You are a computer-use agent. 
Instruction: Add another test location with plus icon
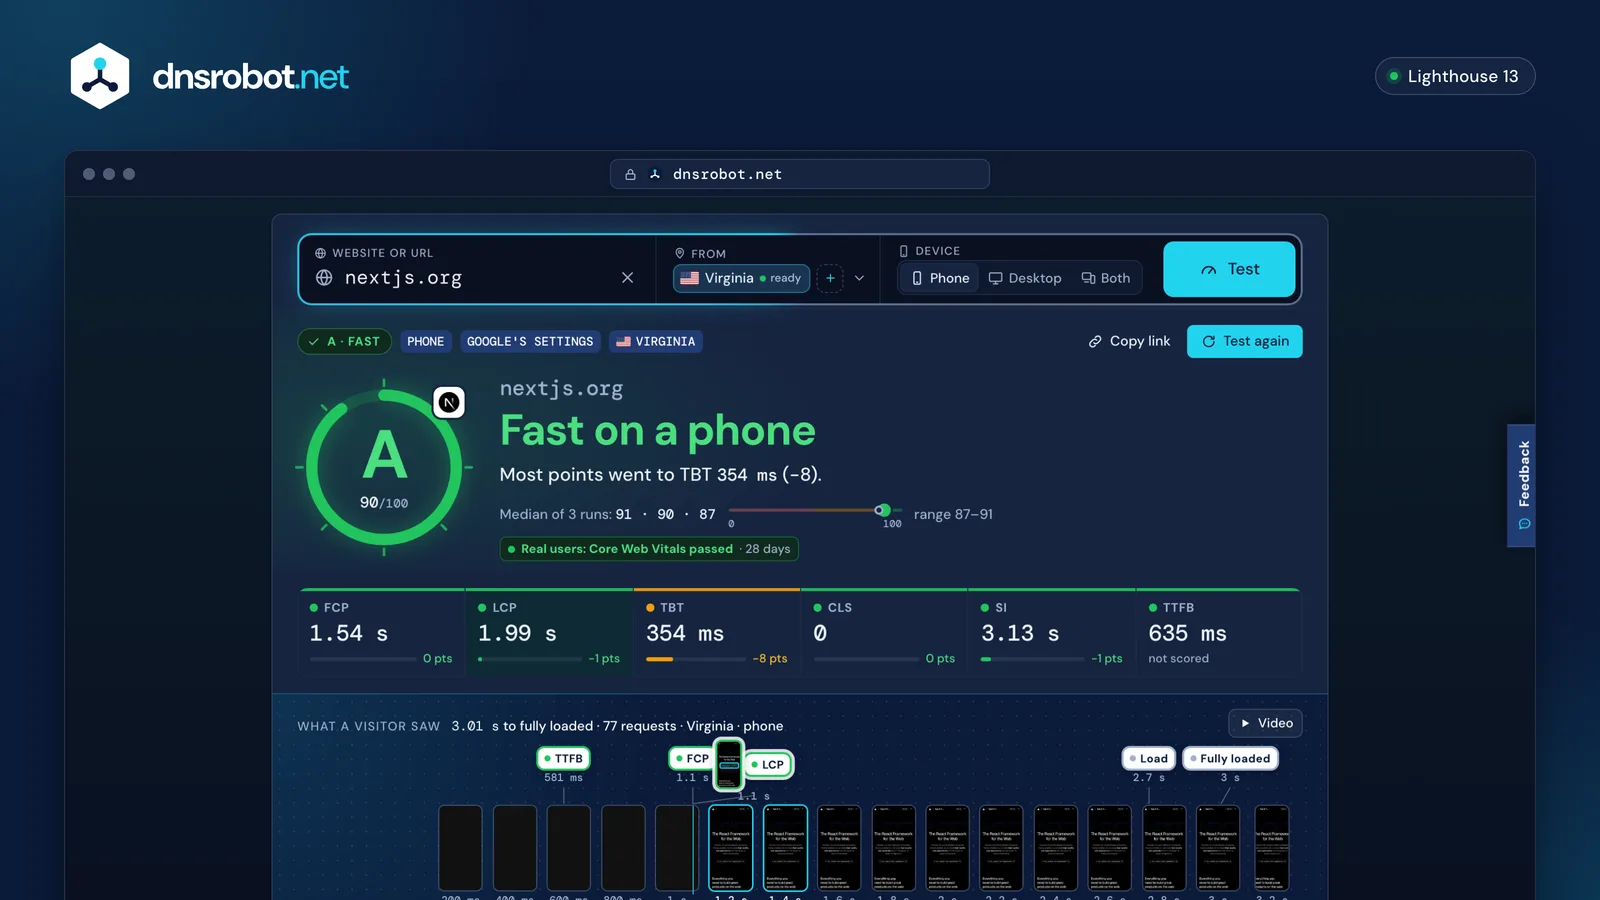click(x=830, y=278)
